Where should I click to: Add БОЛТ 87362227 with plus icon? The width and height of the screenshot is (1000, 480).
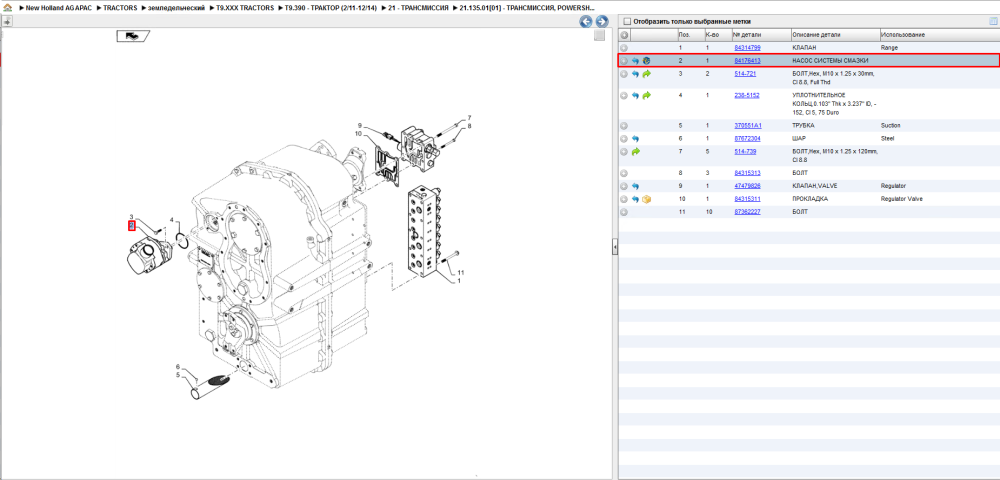(x=624, y=212)
